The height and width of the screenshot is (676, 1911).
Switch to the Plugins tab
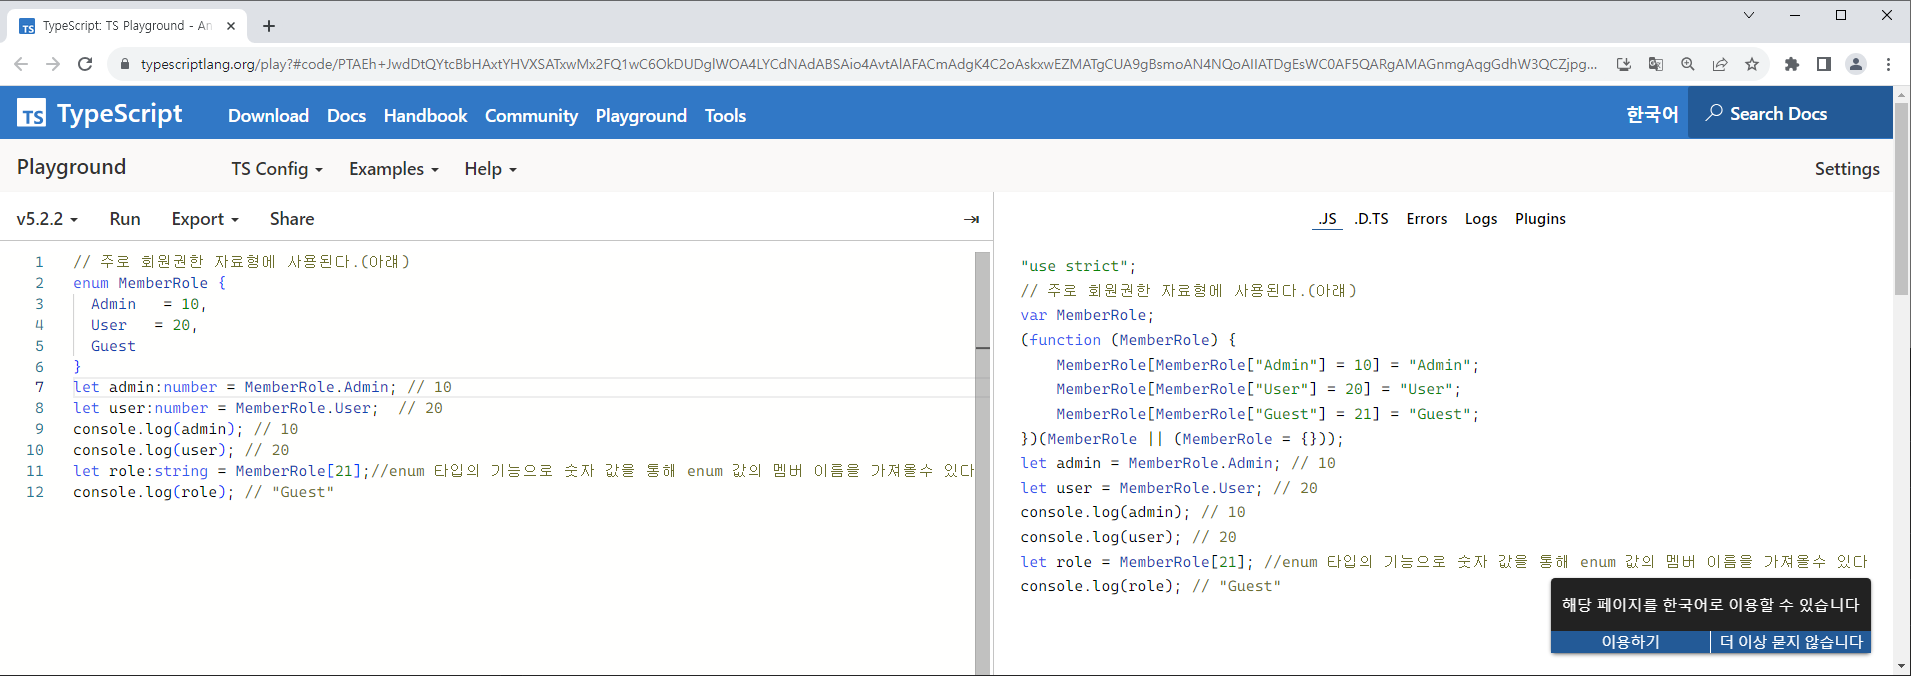click(1540, 219)
